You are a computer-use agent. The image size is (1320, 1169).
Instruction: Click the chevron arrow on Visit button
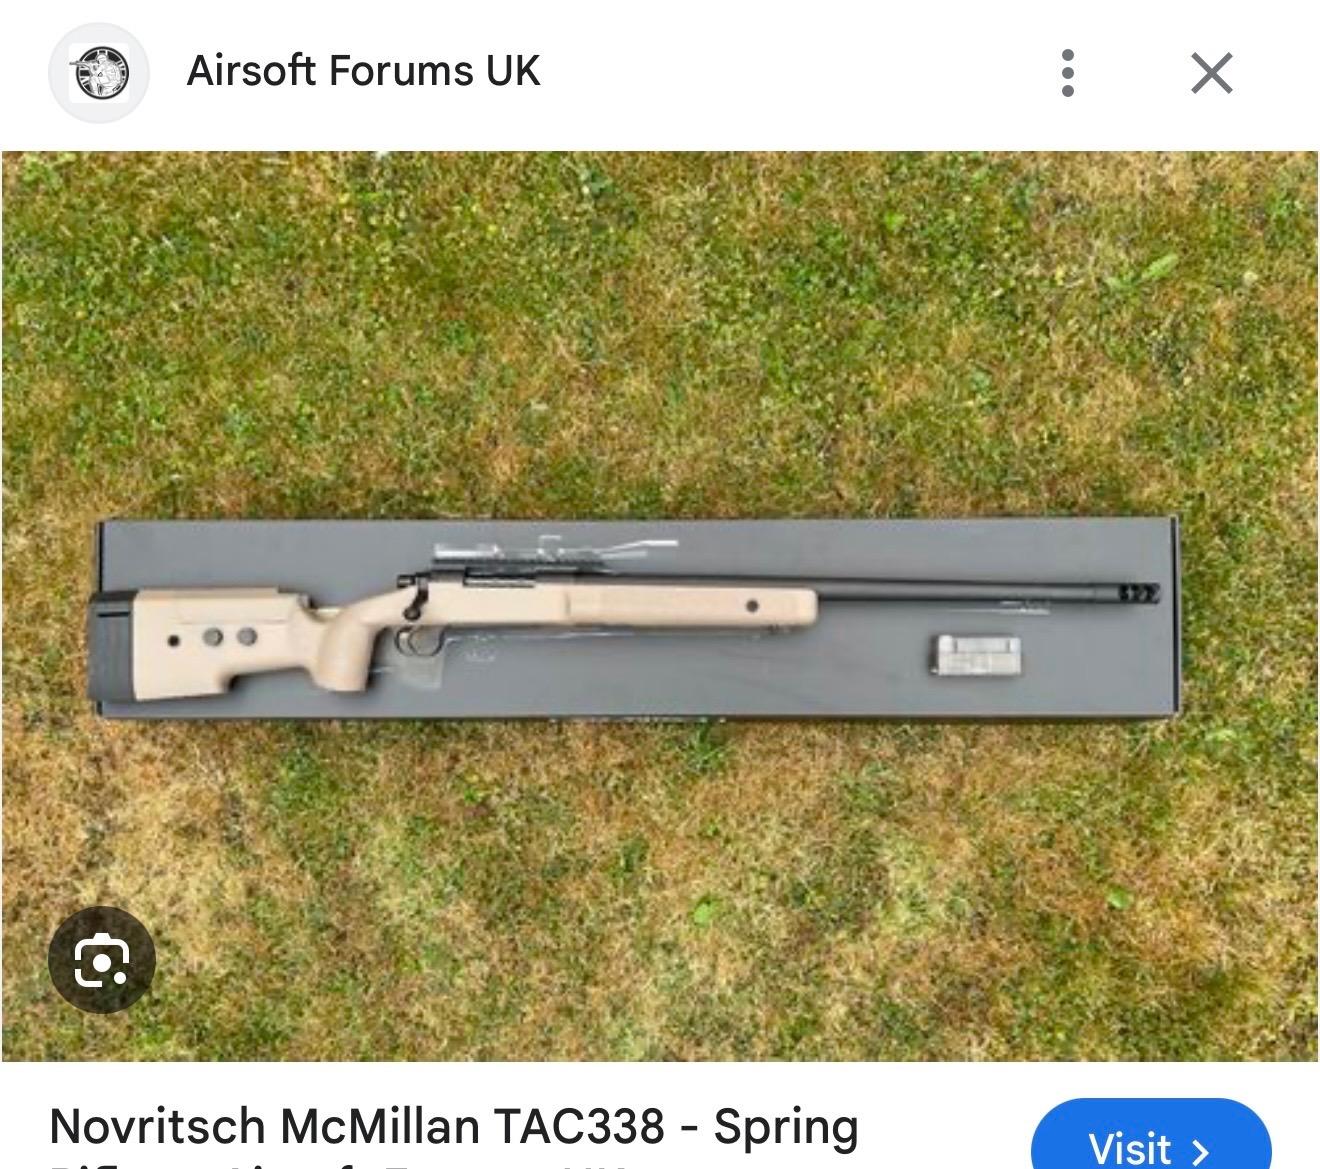point(1201,1151)
